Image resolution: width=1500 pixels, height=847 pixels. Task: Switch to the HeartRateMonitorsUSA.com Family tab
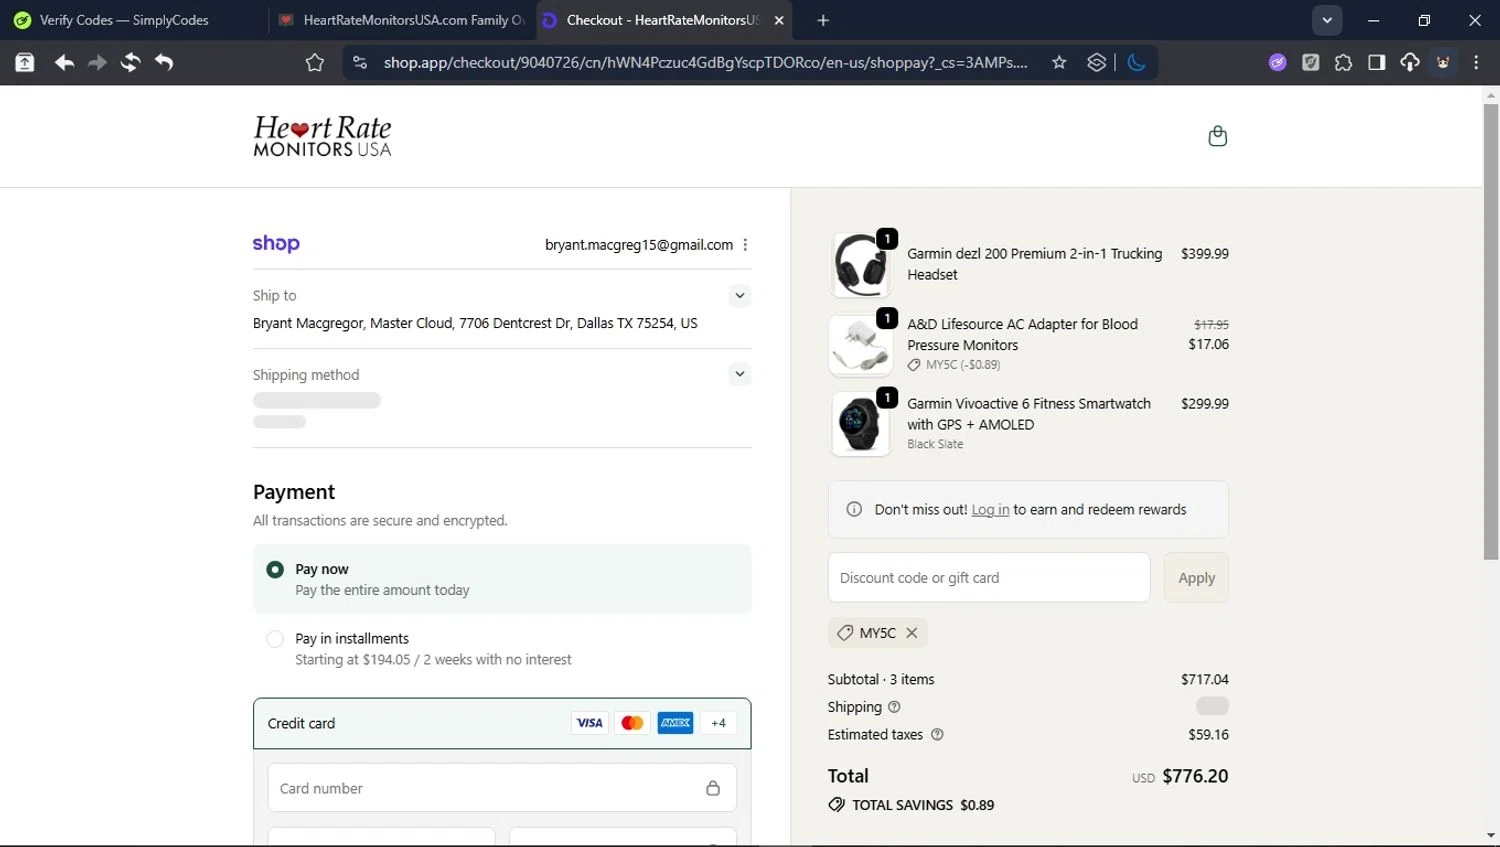pos(404,20)
